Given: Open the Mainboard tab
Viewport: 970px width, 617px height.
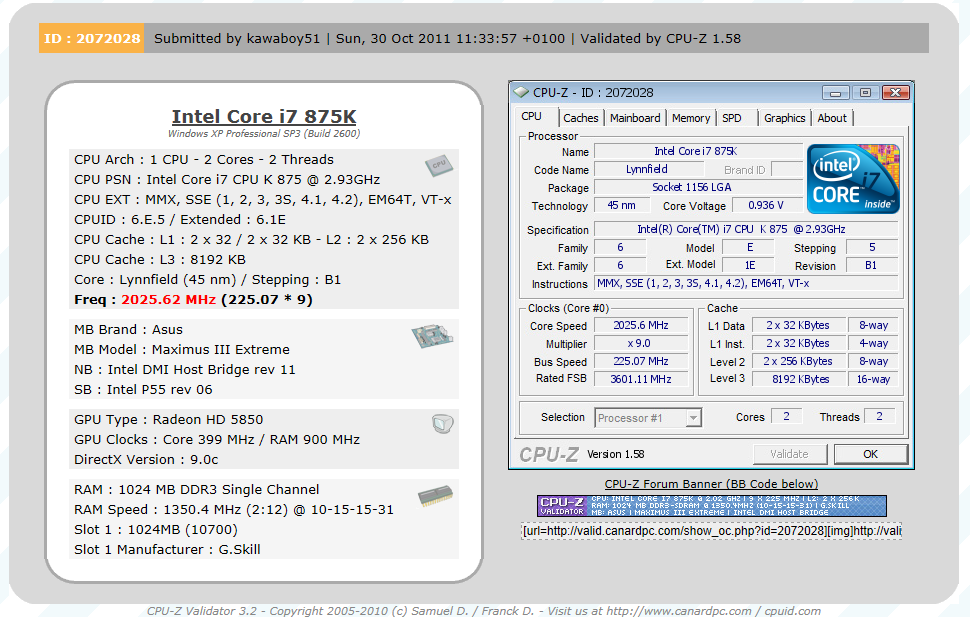Looking at the screenshot, I should (635, 118).
